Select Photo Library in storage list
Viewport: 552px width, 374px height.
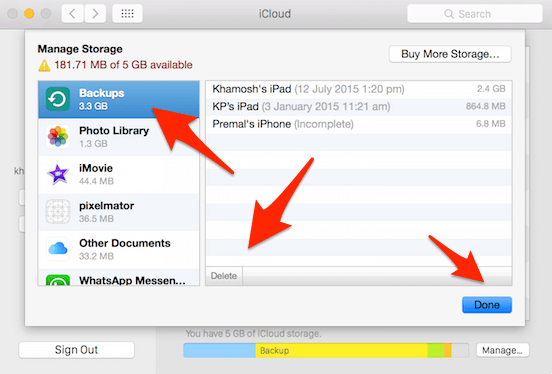(x=119, y=137)
